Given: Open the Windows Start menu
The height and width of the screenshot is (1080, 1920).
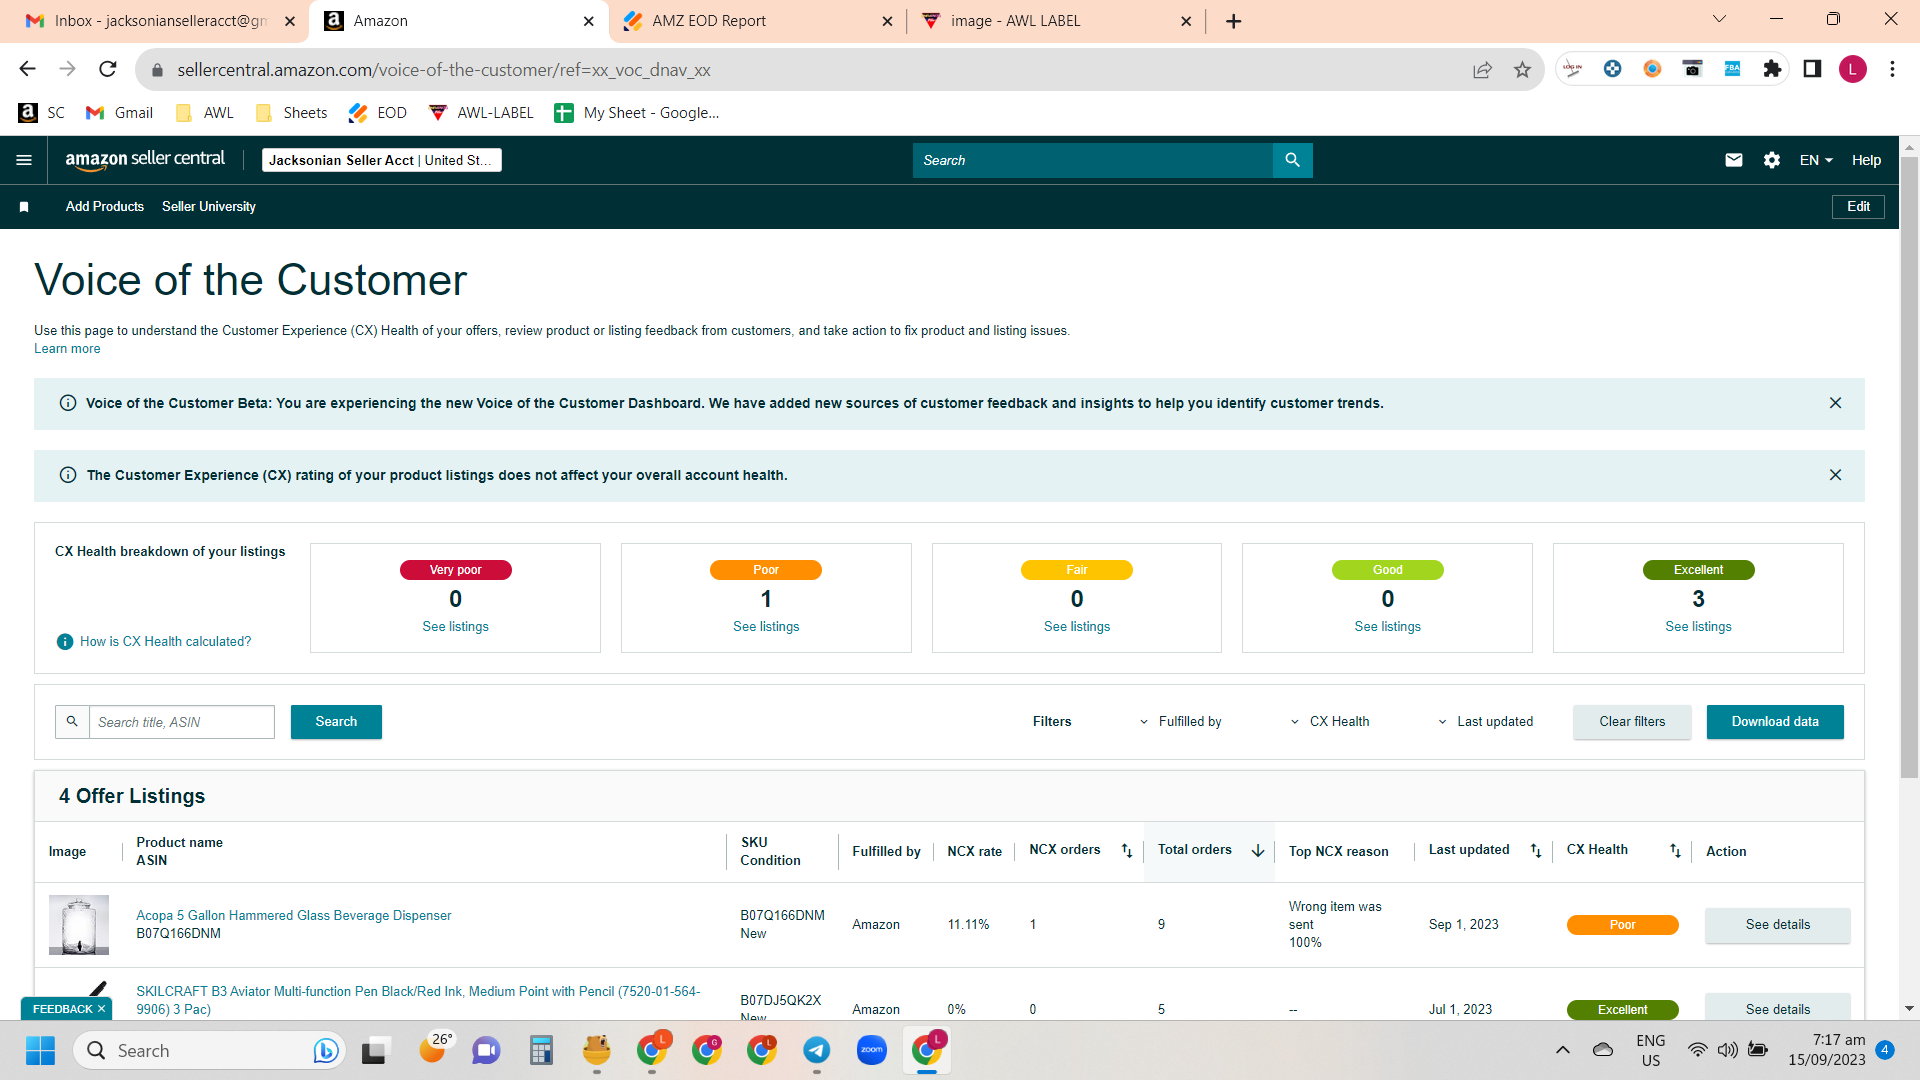Looking at the screenshot, I should pyautogui.click(x=40, y=1050).
